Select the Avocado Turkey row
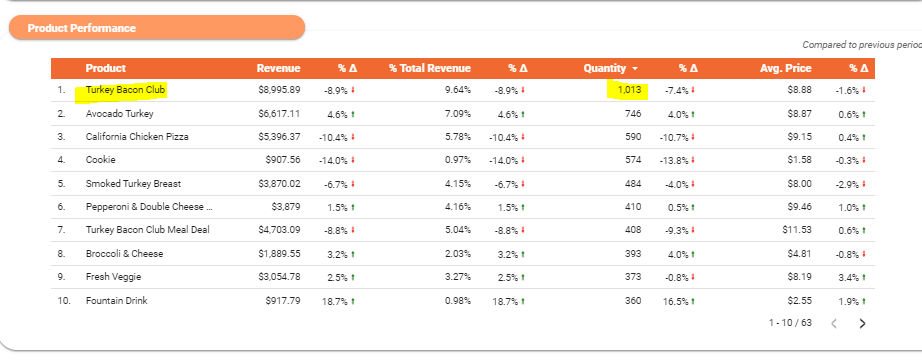This screenshot has width=922, height=364. click(463, 113)
